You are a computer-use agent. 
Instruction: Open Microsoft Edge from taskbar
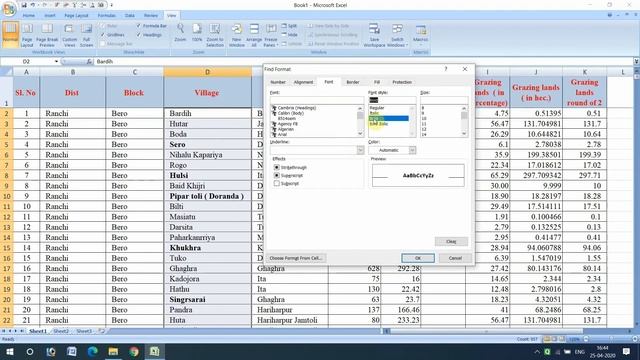coord(93,351)
